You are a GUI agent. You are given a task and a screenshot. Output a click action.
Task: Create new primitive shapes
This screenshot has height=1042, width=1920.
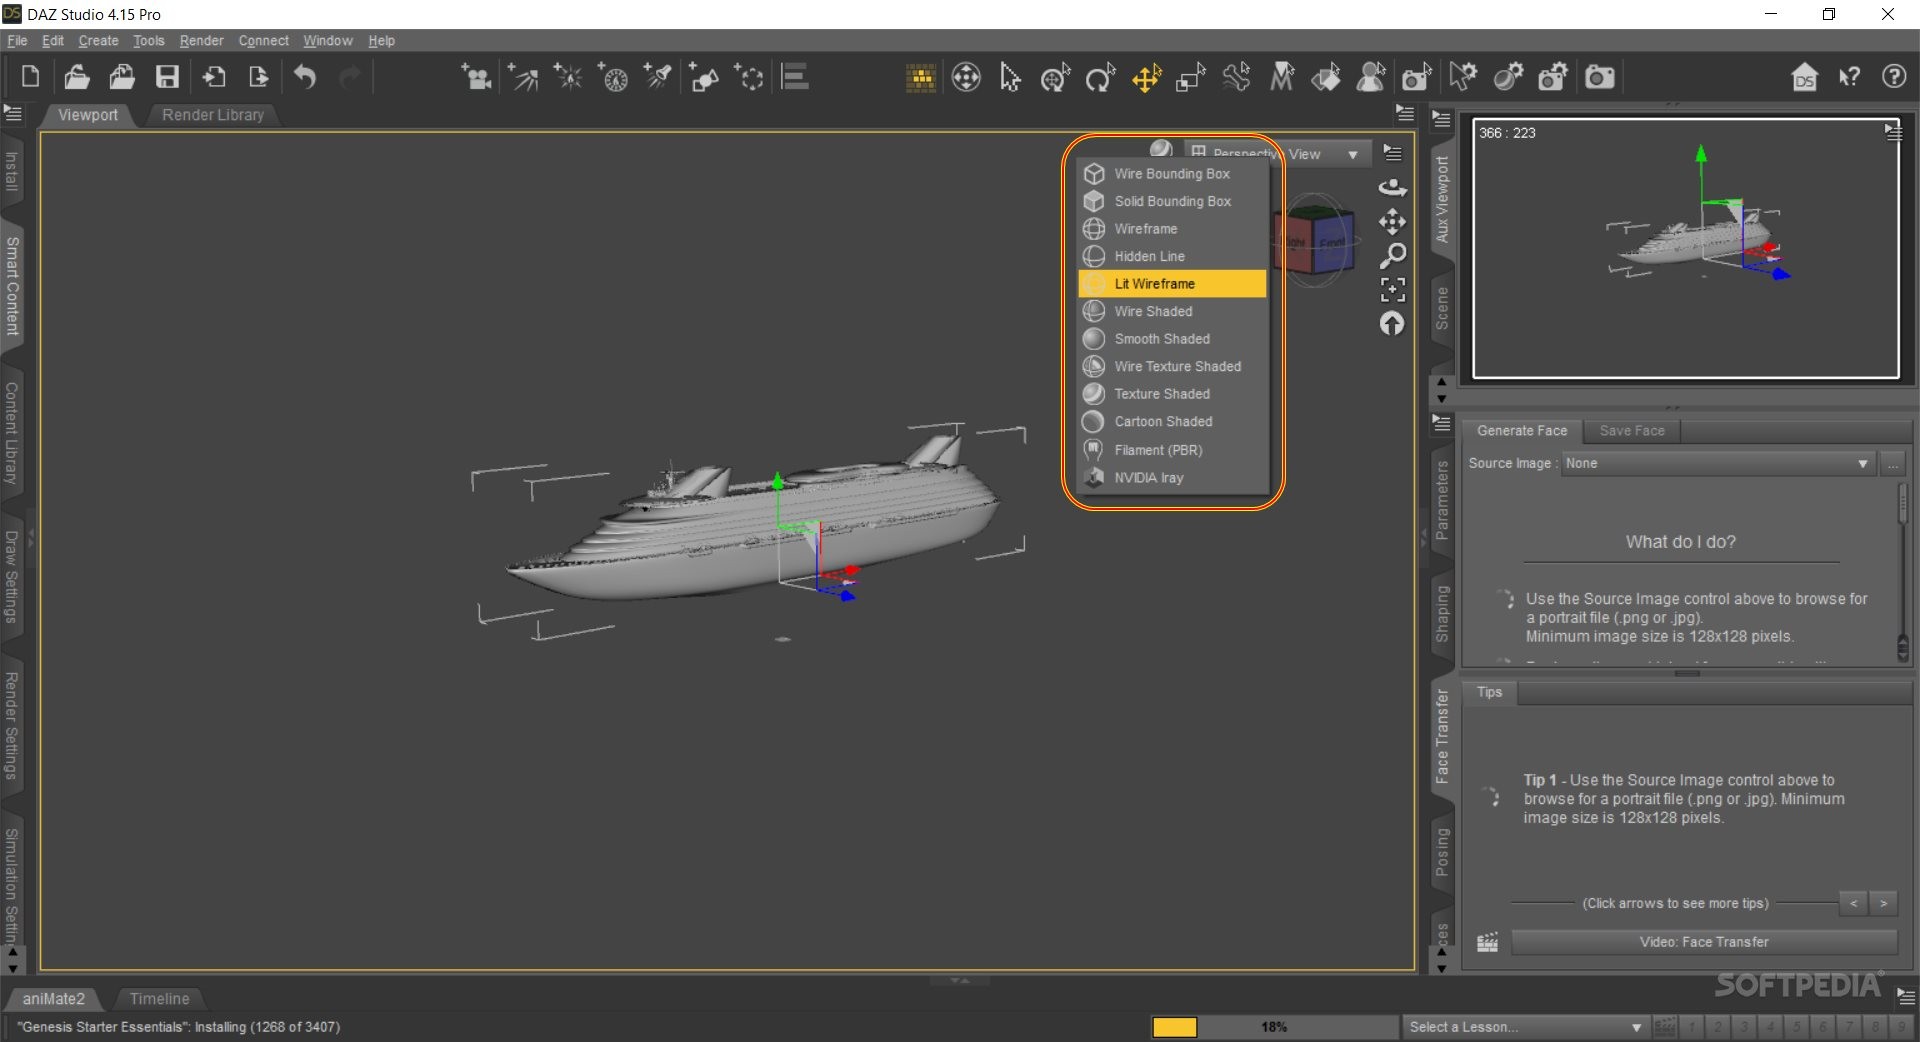click(704, 77)
